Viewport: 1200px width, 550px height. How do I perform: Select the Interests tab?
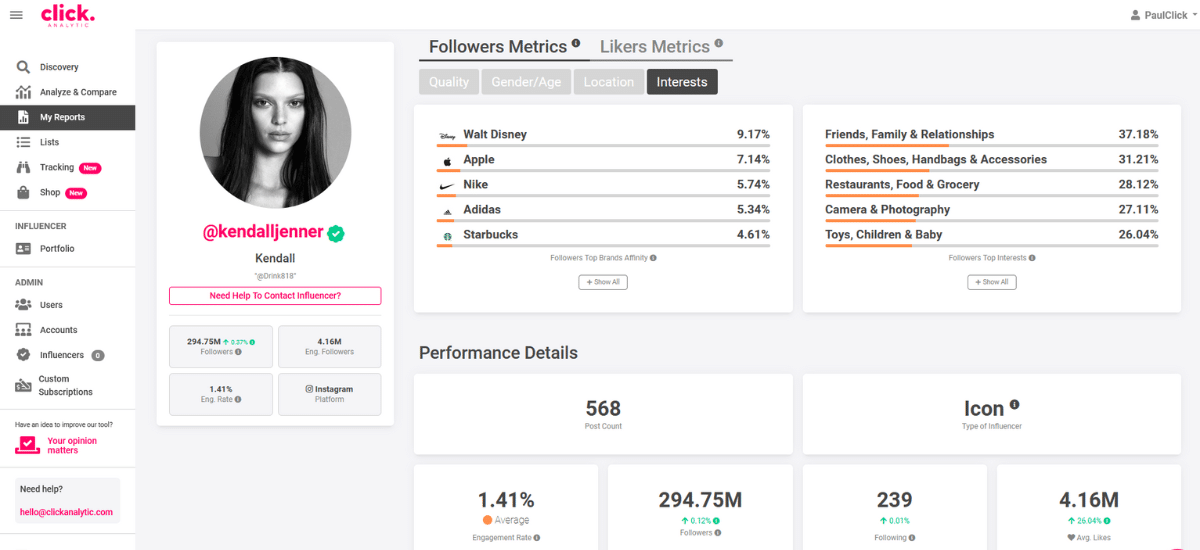(x=682, y=82)
